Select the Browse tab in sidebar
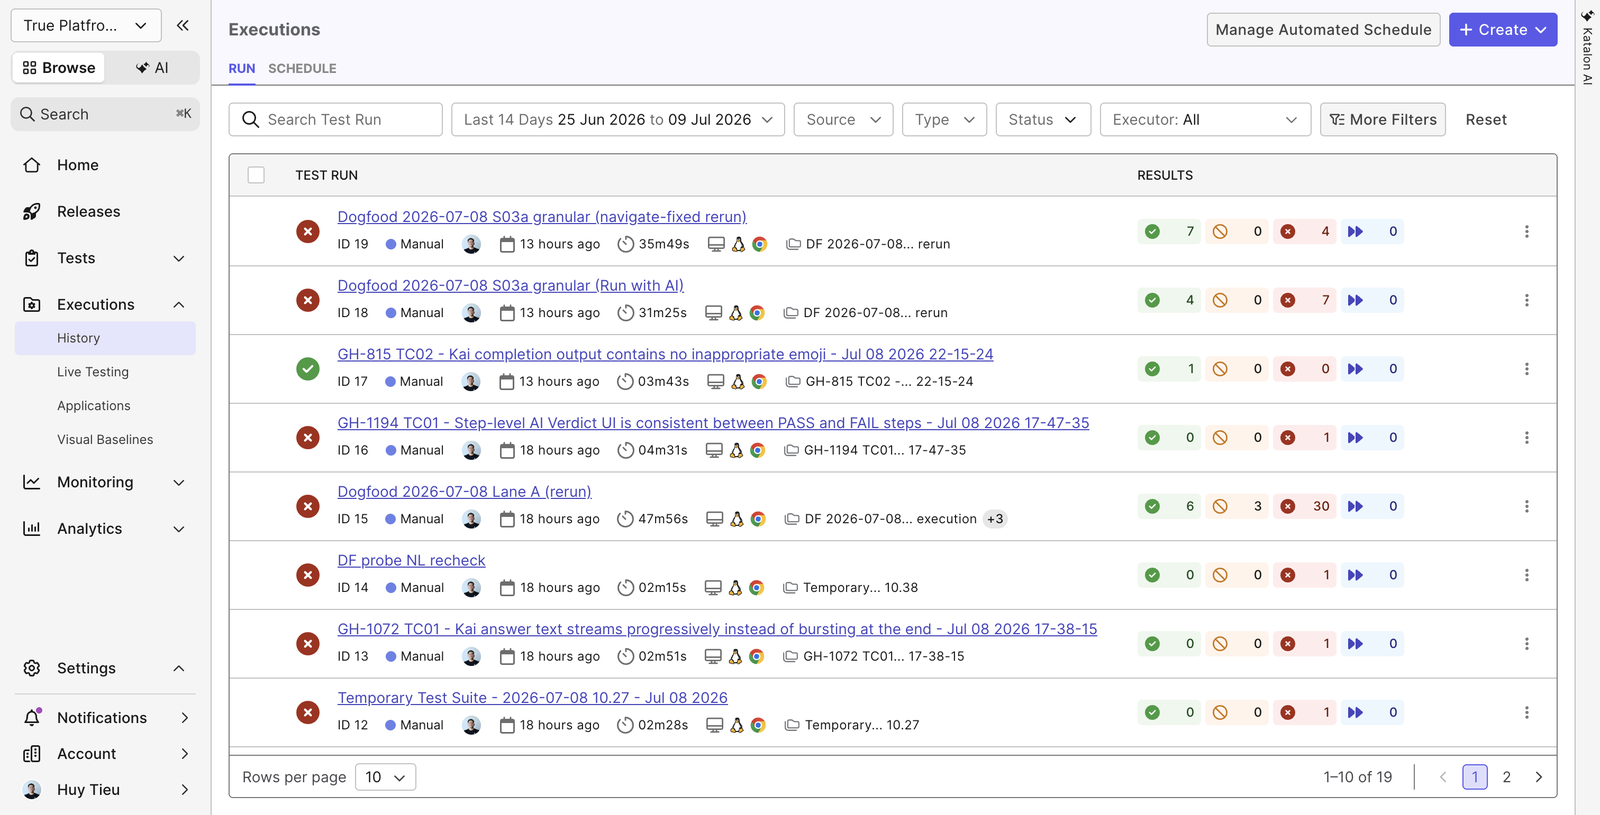This screenshot has width=1600, height=815. (x=59, y=68)
